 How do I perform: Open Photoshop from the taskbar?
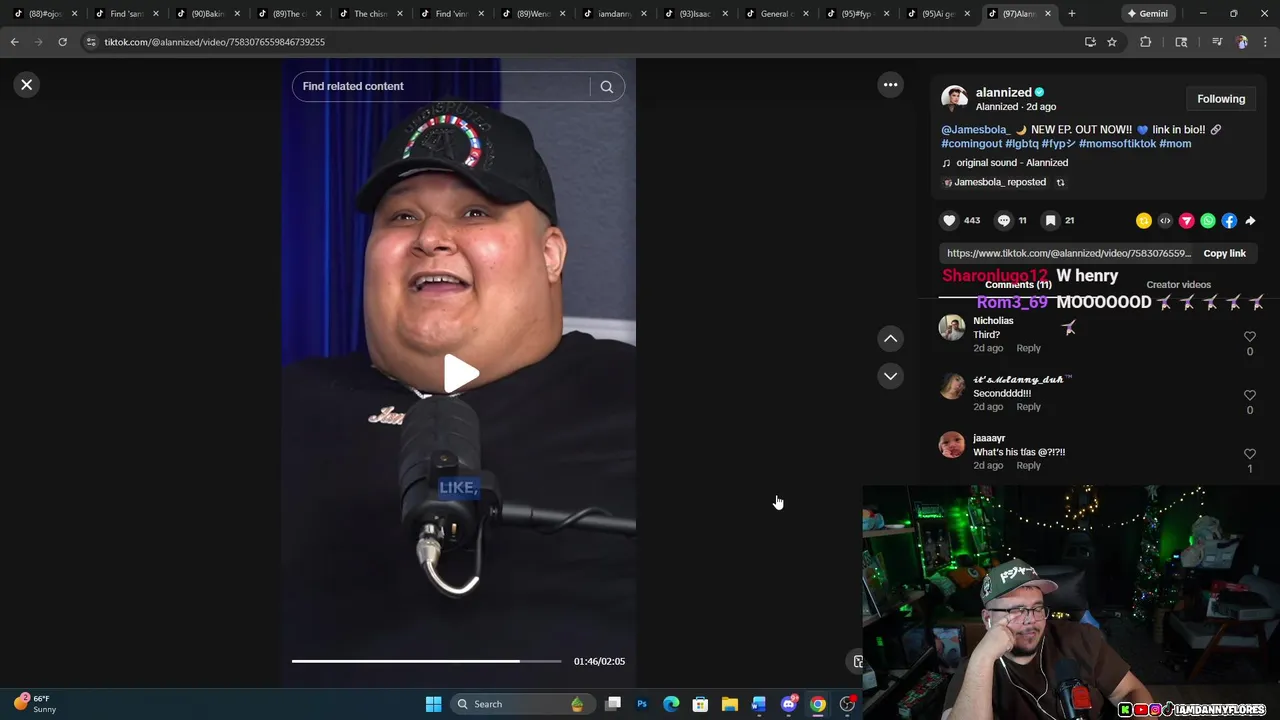642,704
